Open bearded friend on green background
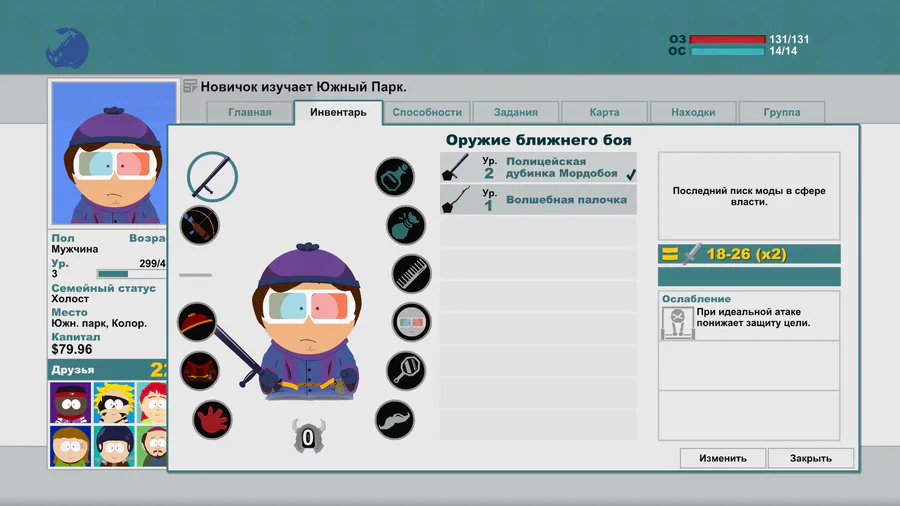The height and width of the screenshot is (506, 900). pos(152,446)
